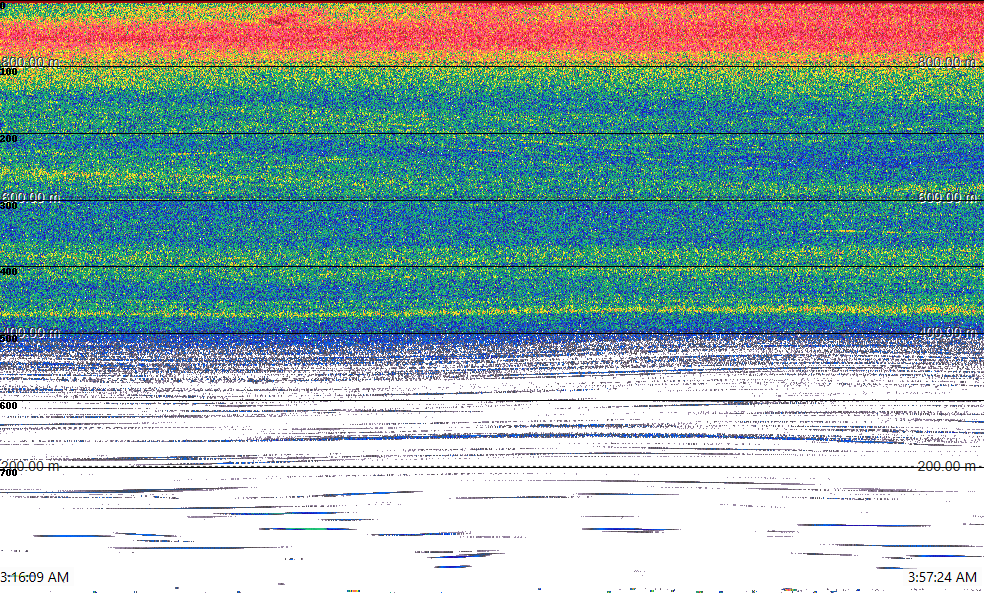Click the bold "600" scale marker
984x594 pixels.
tap(9, 406)
